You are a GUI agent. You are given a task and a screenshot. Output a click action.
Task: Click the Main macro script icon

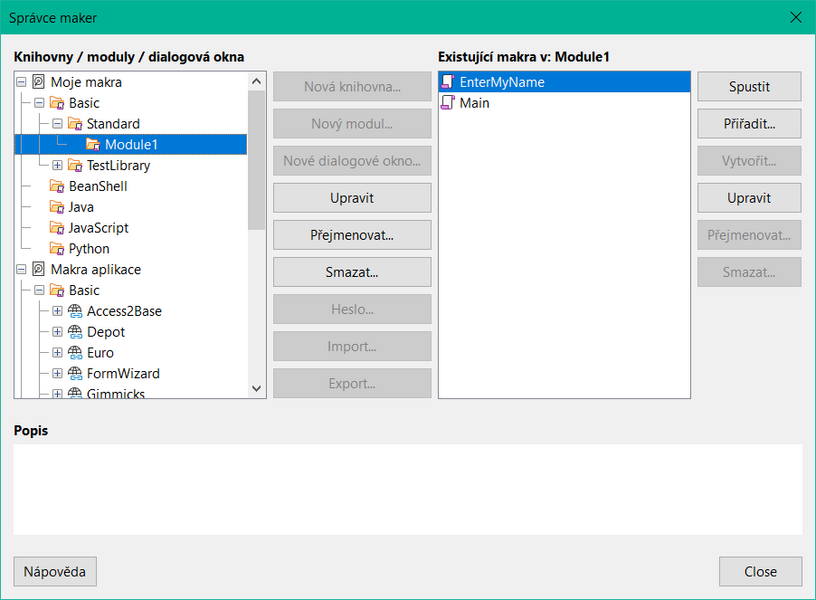tap(448, 103)
